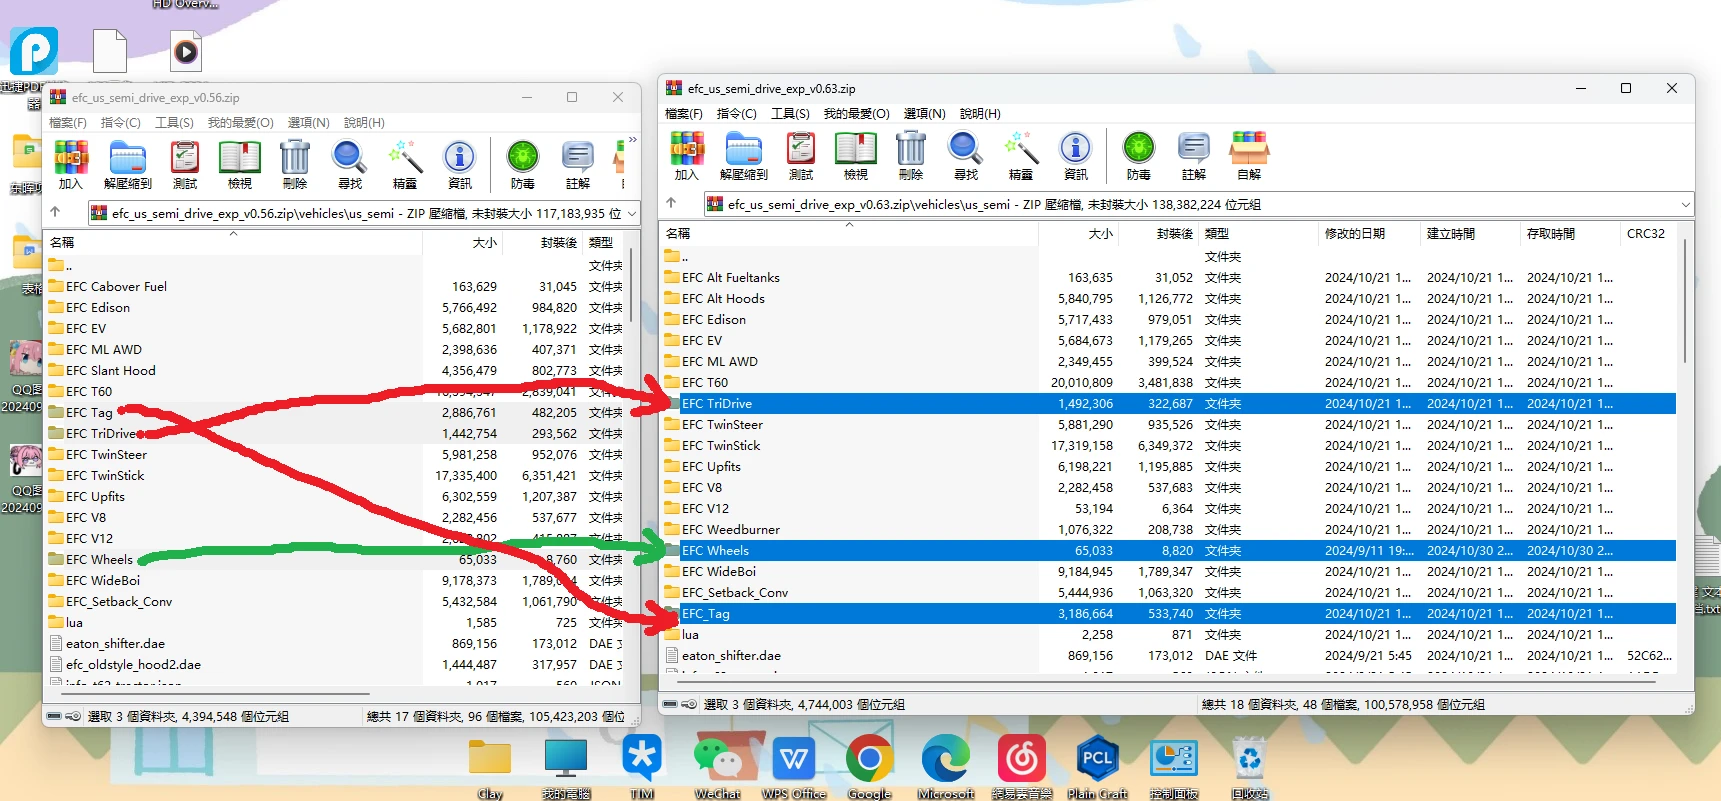This screenshot has width=1721, height=801.
Task: Click the 防毒 (Virus scan) icon in v0.63 window
Action: pos(1139,155)
